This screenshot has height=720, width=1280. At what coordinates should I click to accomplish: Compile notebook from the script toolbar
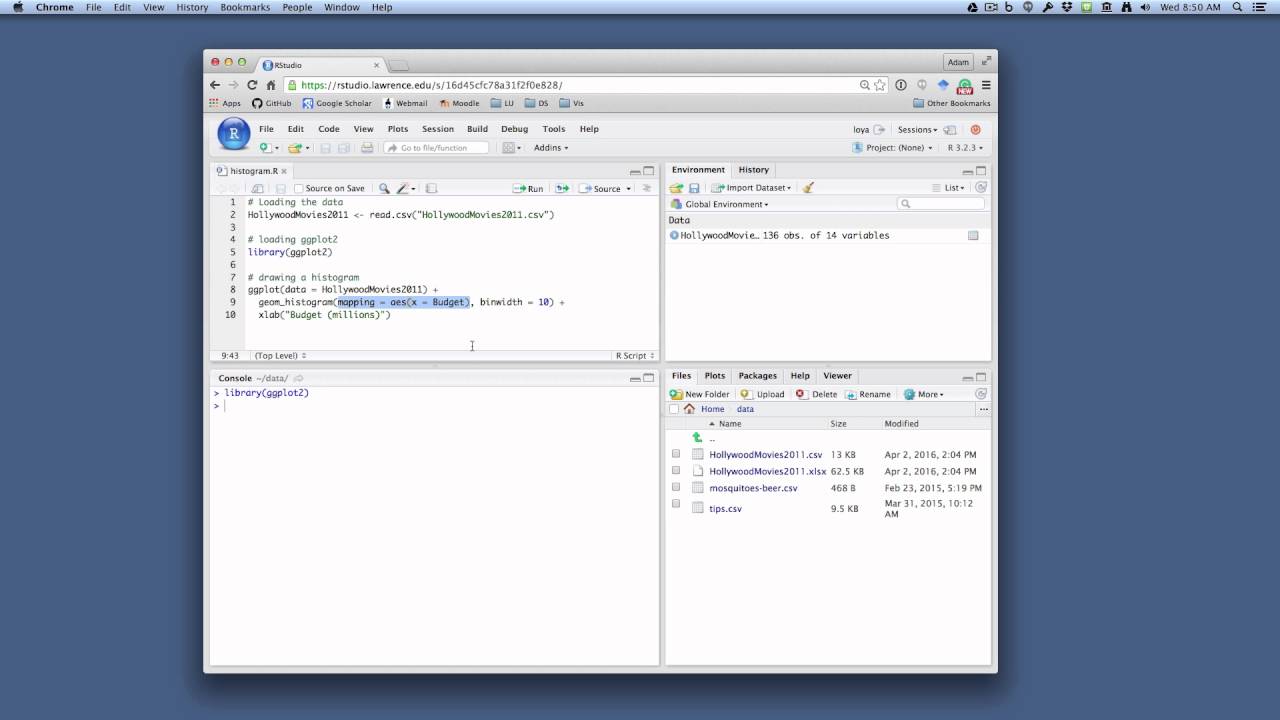pyautogui.click(x=432, y=188)
